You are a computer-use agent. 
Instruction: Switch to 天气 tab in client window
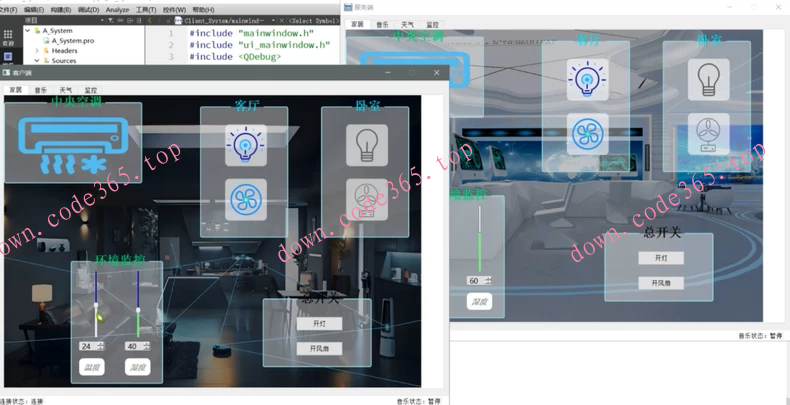coord(65,90)
